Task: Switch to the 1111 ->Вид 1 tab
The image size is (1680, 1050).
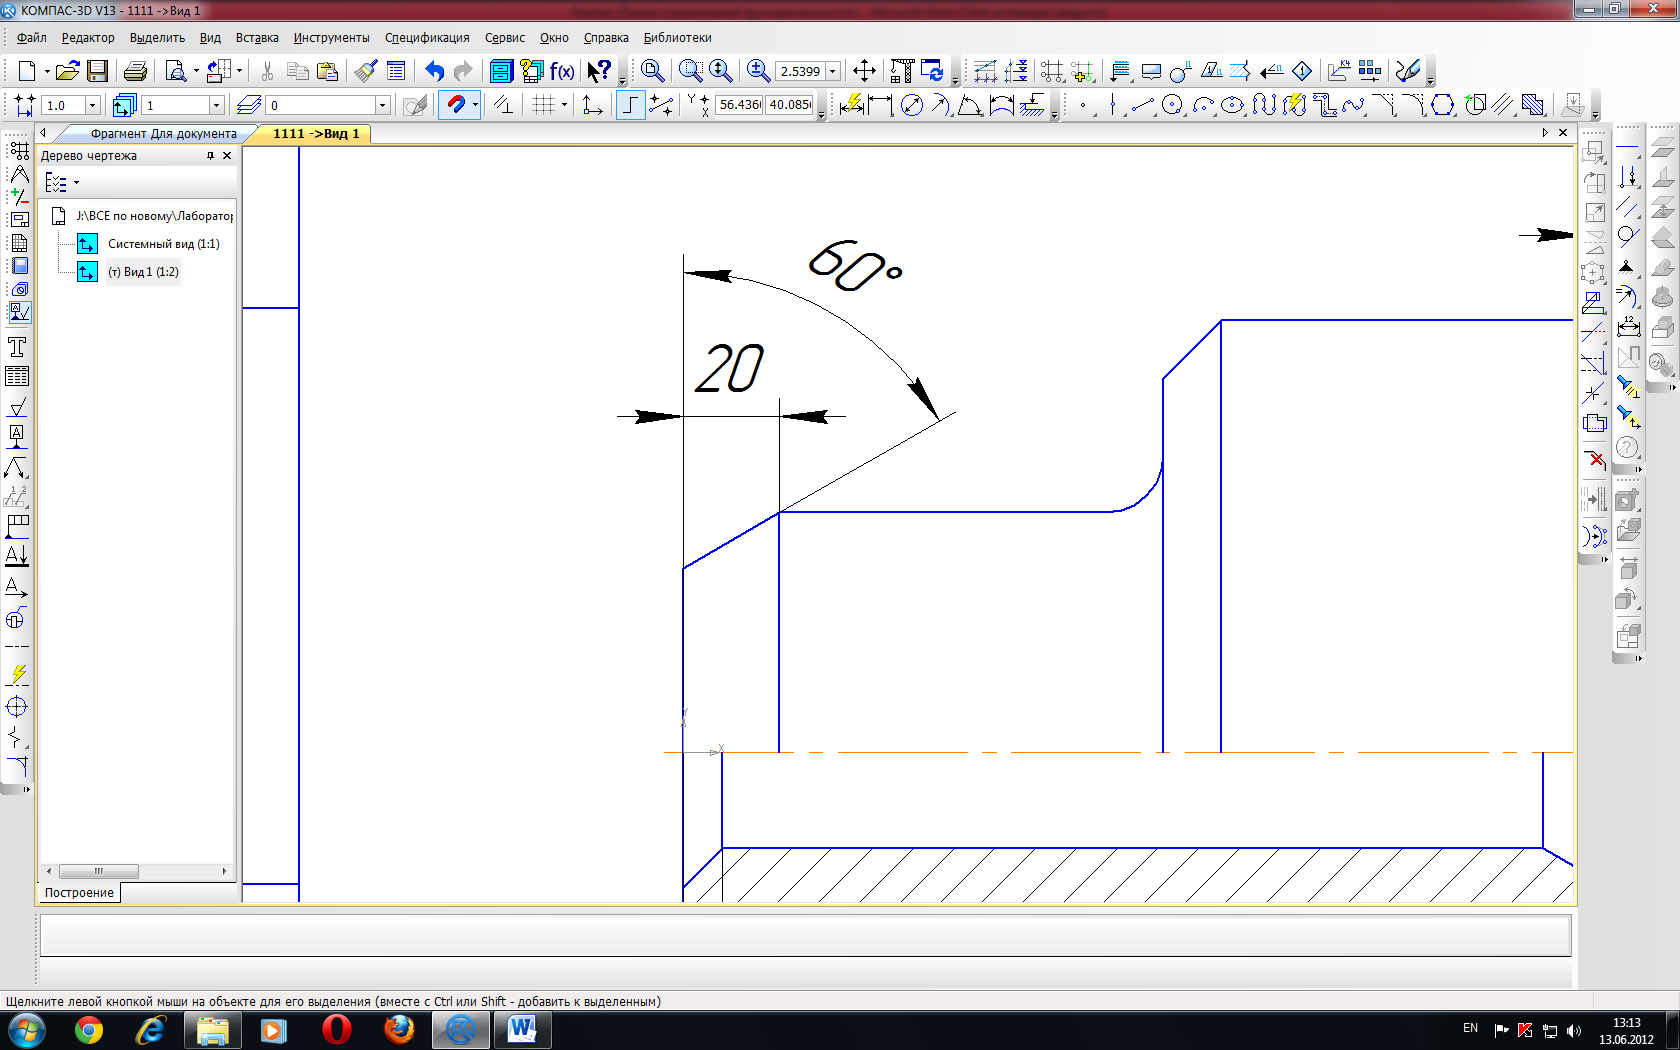Action: (x=315, y=134)
